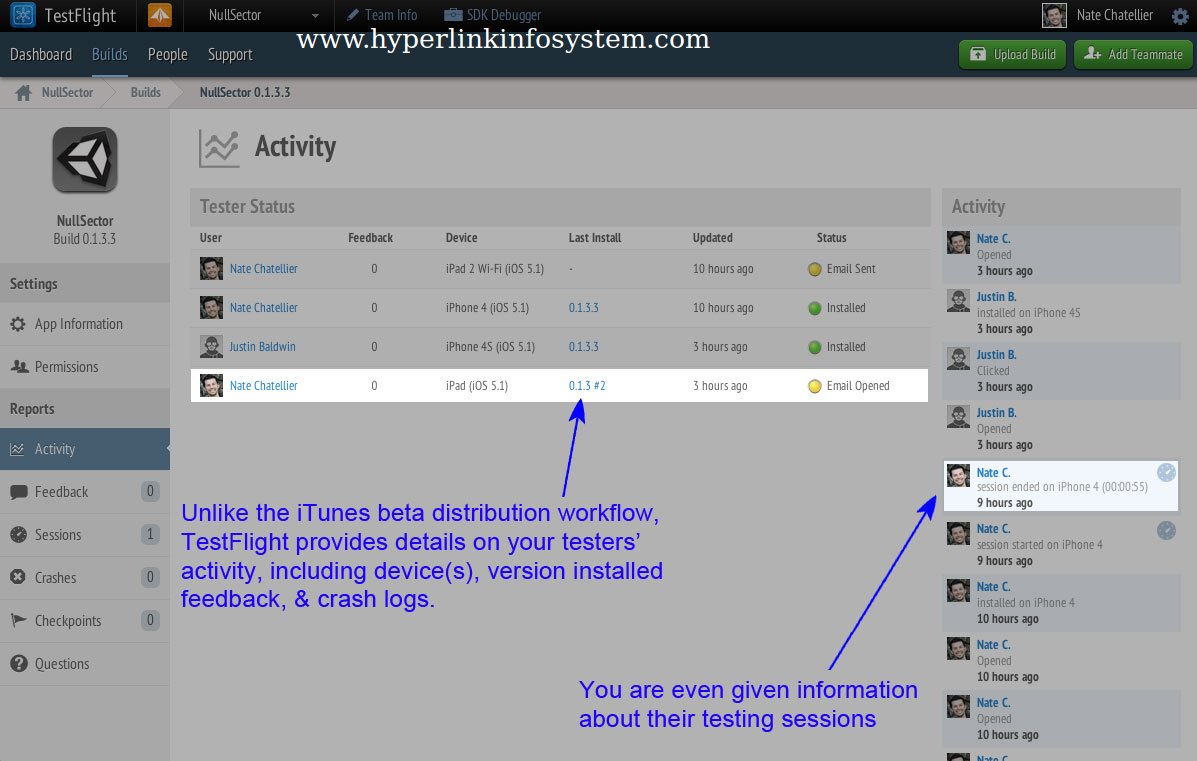The width and height of the screenshot is (1197, 761).
Task: Click Justin Baldwin's avatar in tester table
Action: click(211, 347)
